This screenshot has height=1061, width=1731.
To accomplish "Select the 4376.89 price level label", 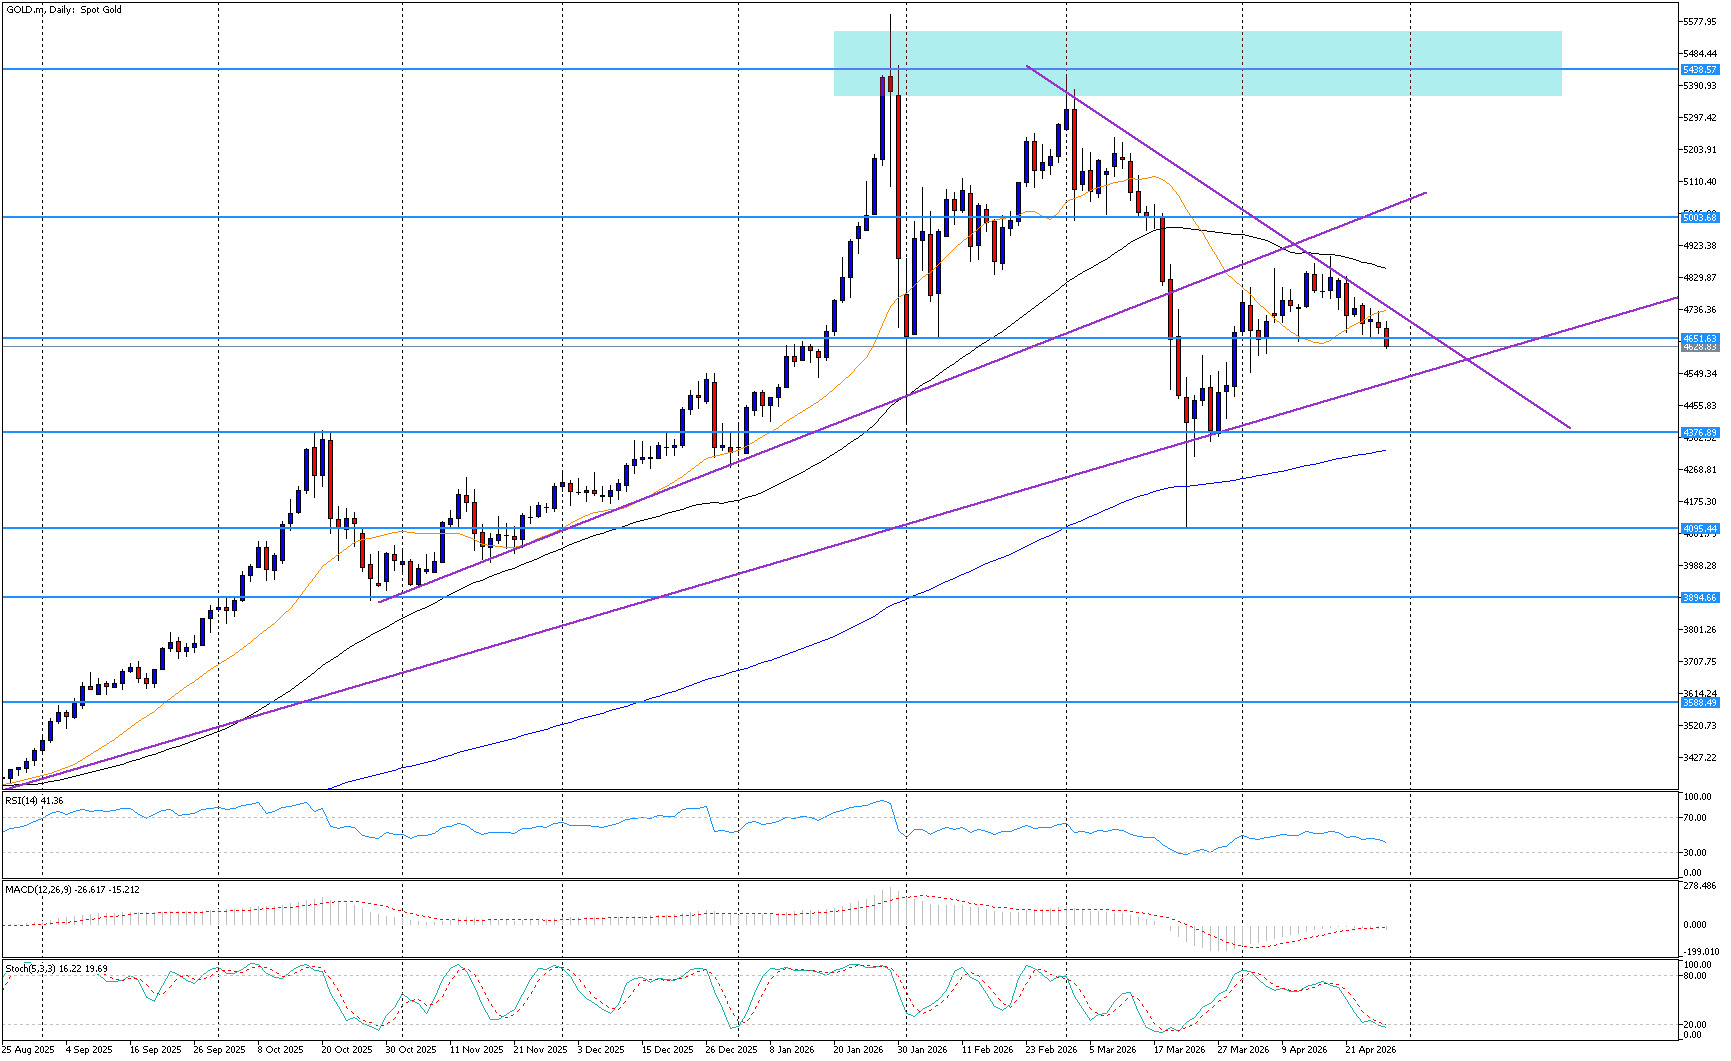I will [1699, 432].
